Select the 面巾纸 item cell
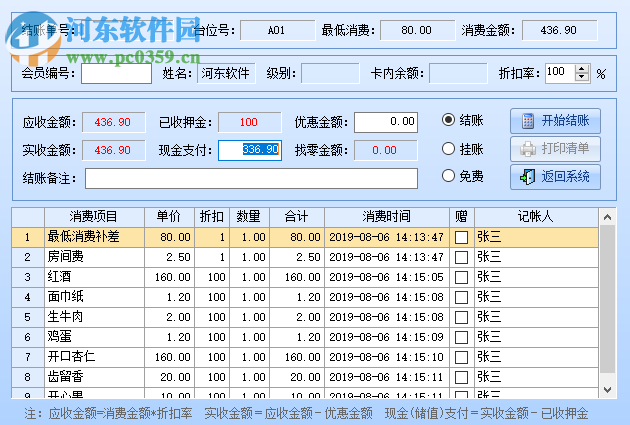 (x=94, y=297)
